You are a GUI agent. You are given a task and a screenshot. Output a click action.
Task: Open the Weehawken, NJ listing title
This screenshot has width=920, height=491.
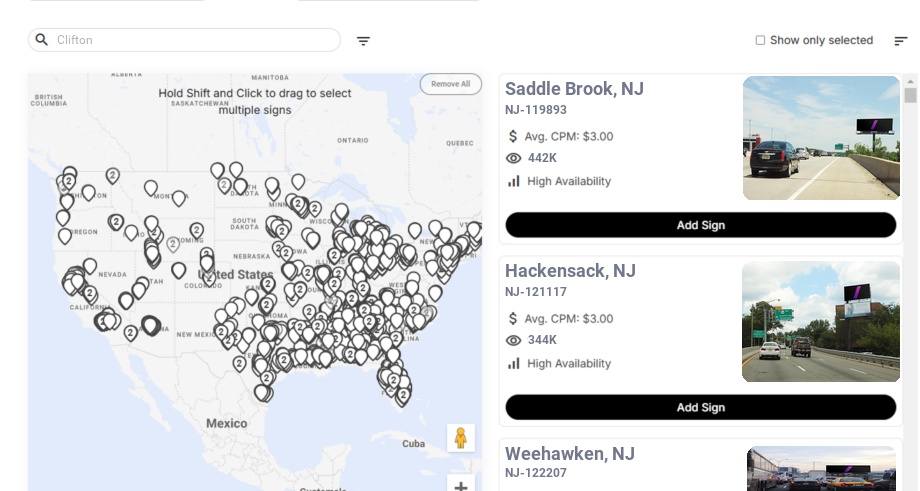point(569,454)
